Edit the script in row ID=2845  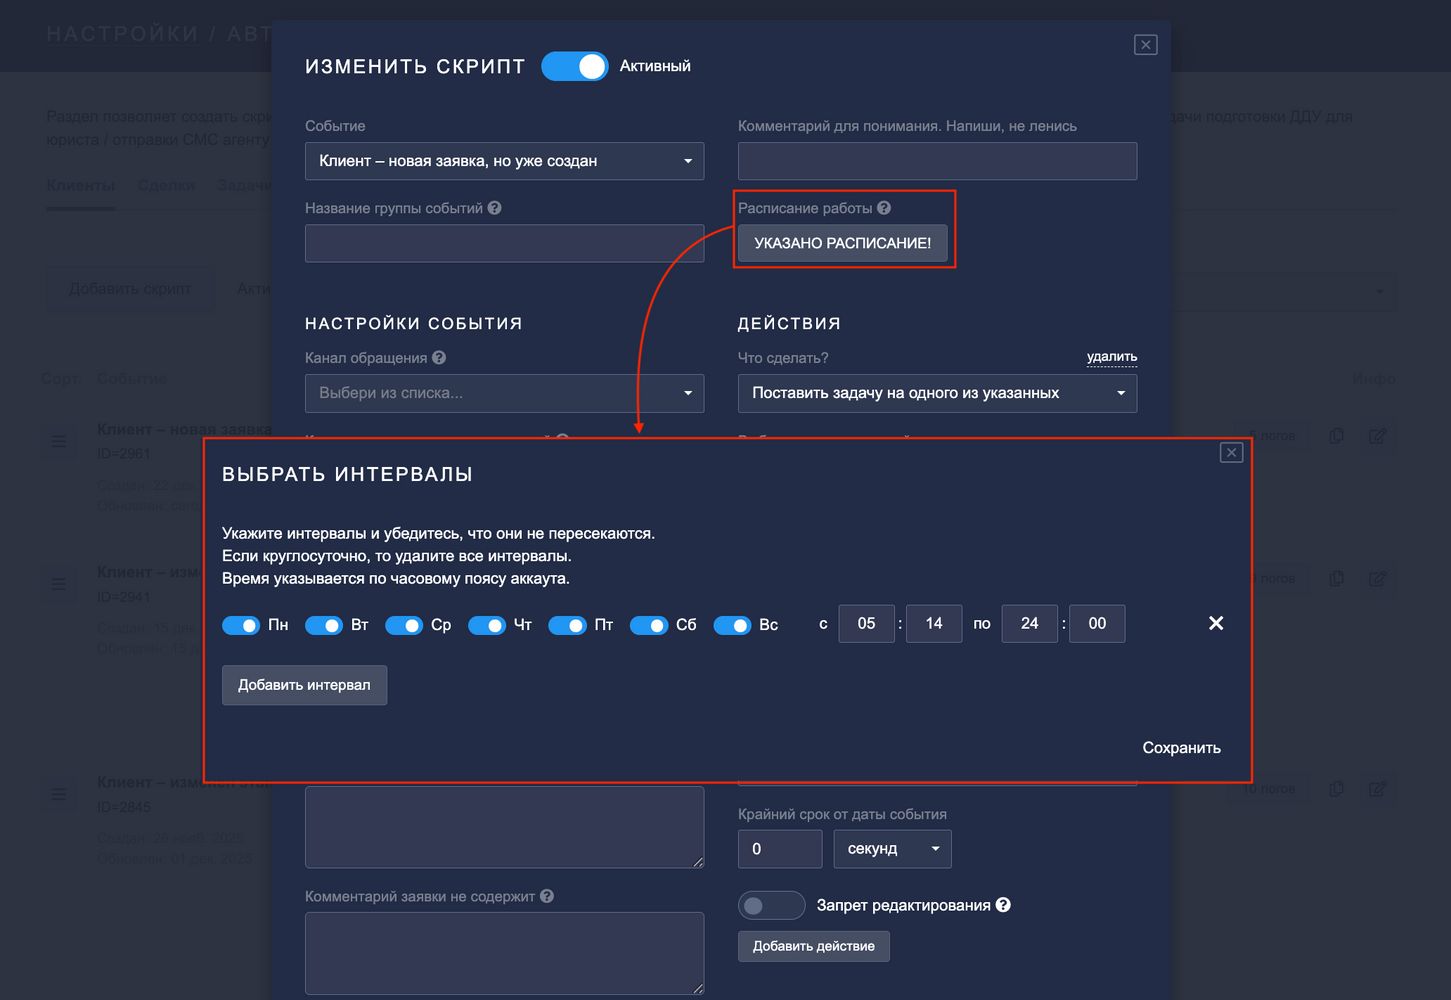pos(1378,789)
